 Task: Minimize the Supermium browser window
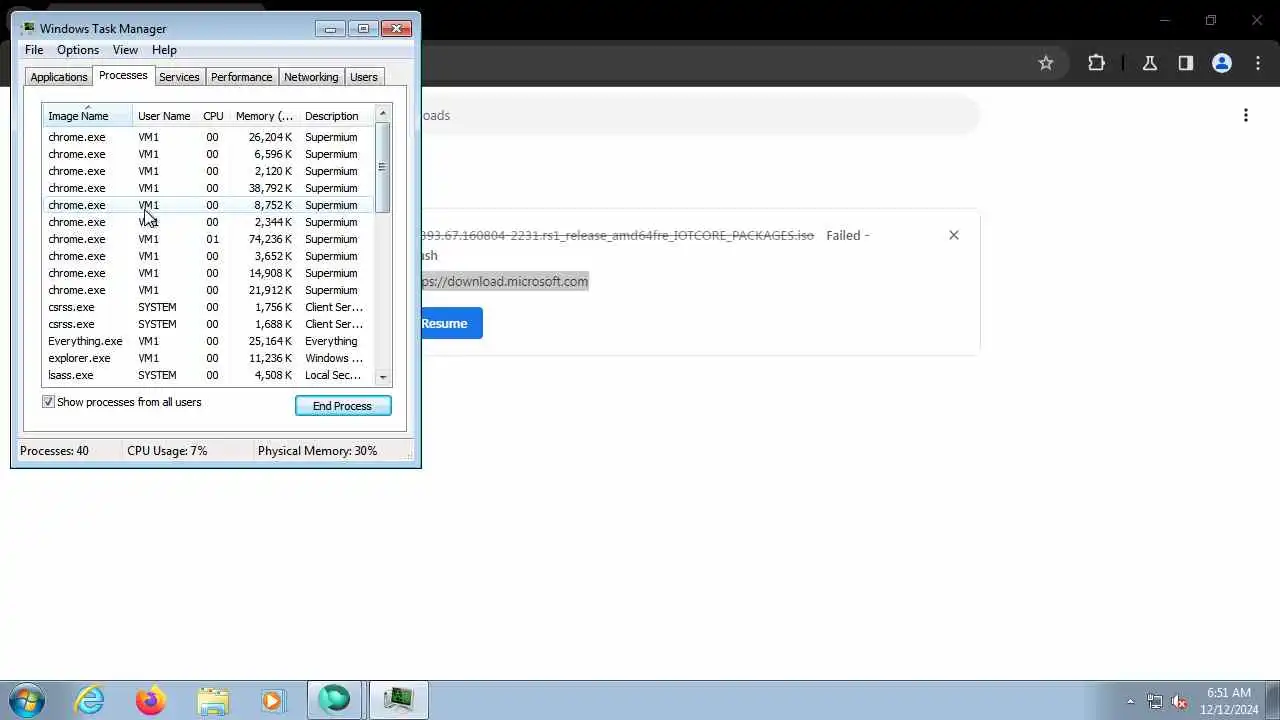[x=1165, y=20]
